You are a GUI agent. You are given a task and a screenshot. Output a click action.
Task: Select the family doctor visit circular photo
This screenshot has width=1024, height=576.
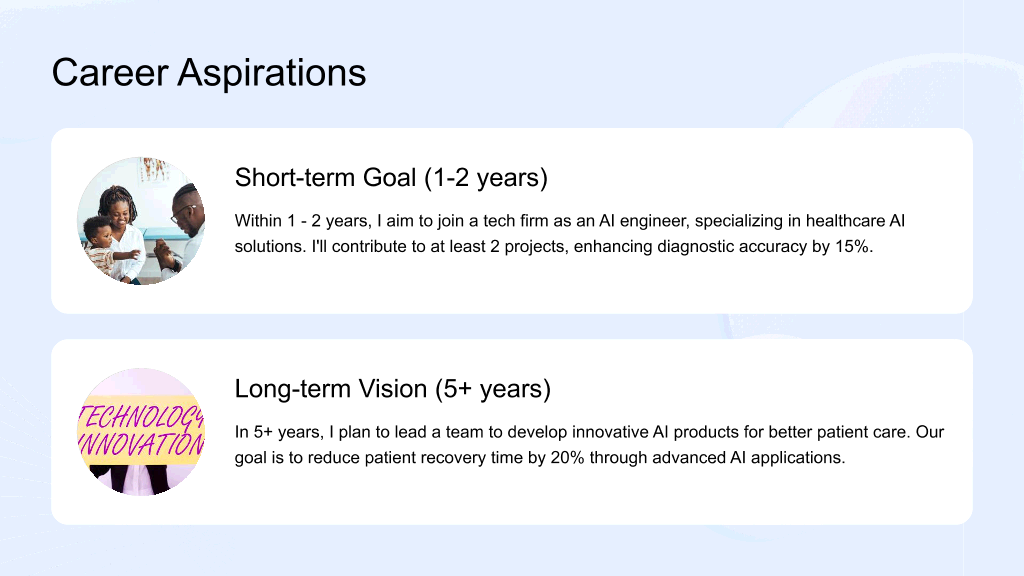pos(141,221)
